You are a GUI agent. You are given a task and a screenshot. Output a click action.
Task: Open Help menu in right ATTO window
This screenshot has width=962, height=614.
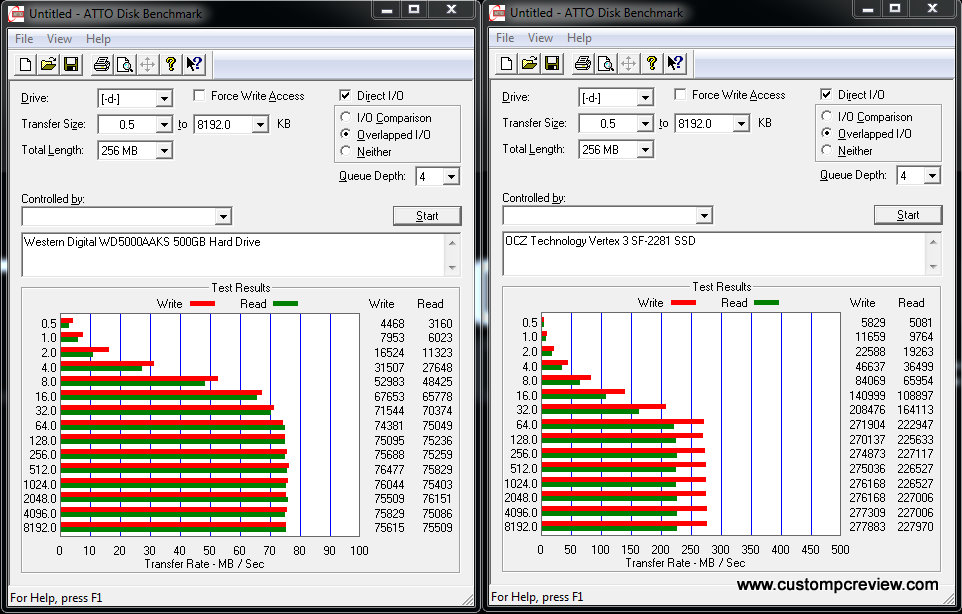pyautogui.click(x=579, y=37)
